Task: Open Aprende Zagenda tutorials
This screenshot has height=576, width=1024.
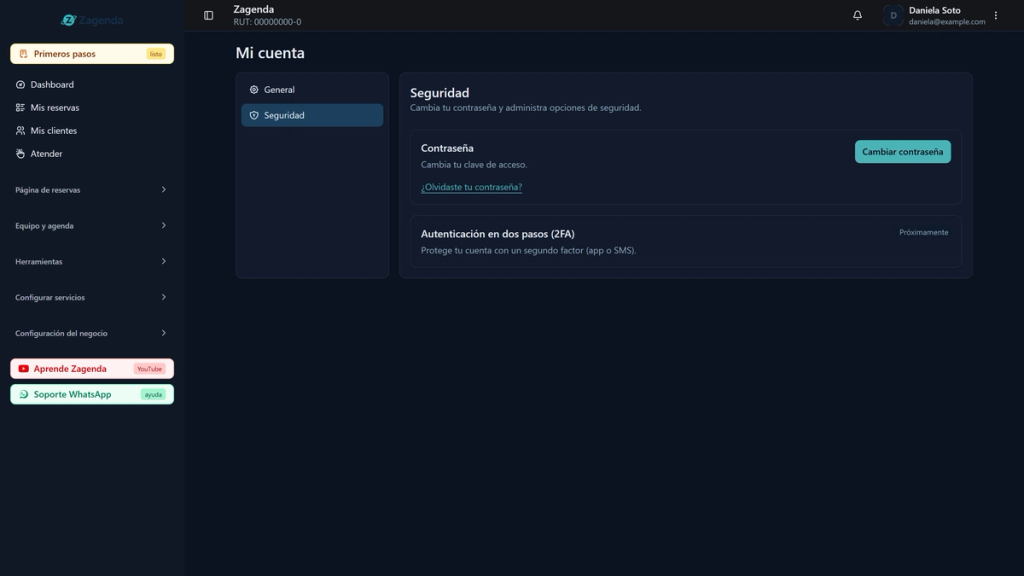Action: coord(91,368)
